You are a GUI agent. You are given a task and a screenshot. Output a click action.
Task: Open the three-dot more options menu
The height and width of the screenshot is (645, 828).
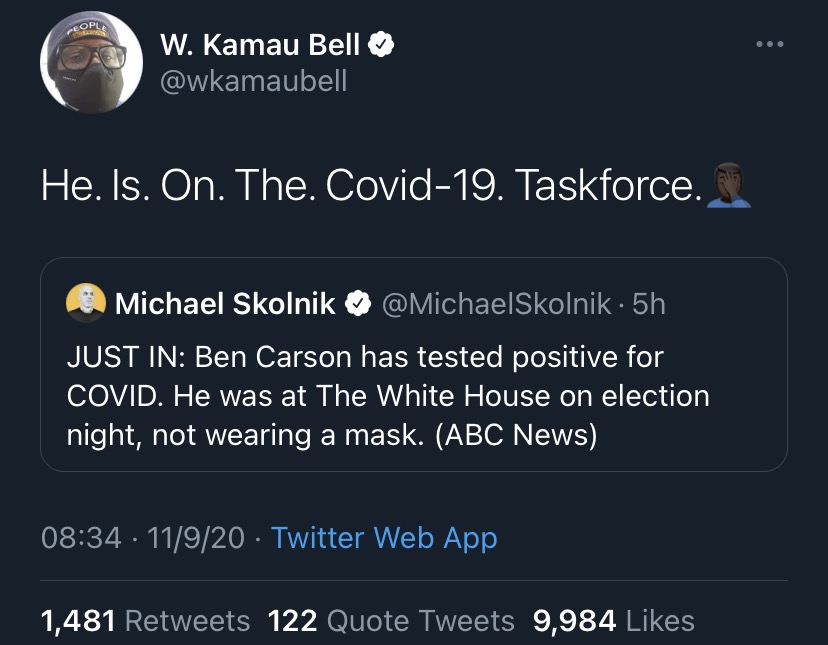(x=769, y=45)
